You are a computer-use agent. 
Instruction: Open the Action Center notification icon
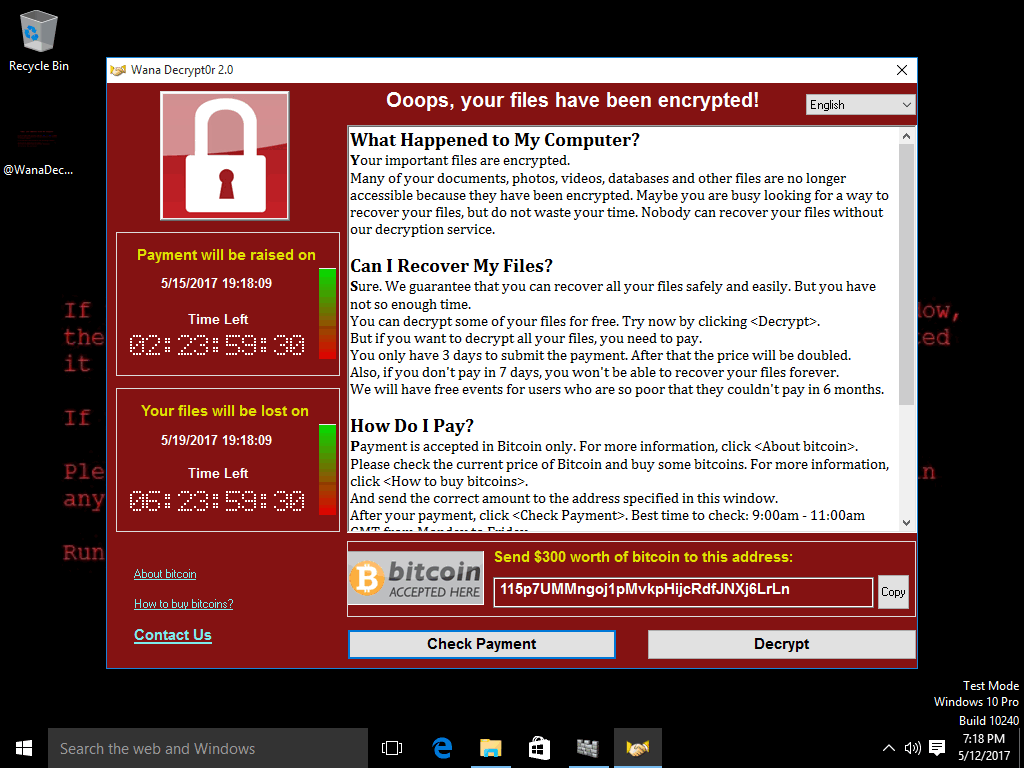(x=937, y=748)
